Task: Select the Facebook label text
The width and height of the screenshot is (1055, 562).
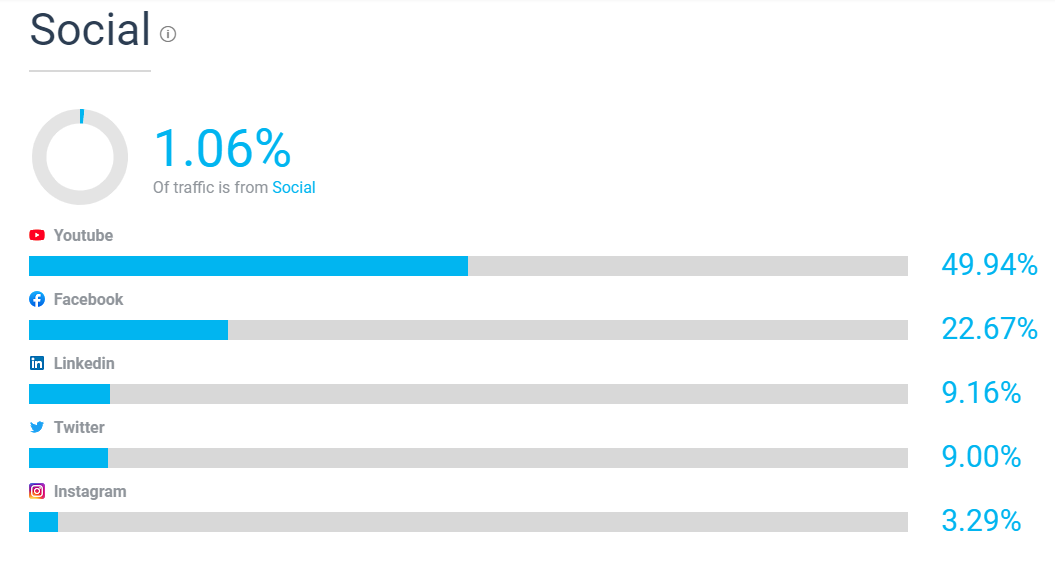Action: (88, 299)
